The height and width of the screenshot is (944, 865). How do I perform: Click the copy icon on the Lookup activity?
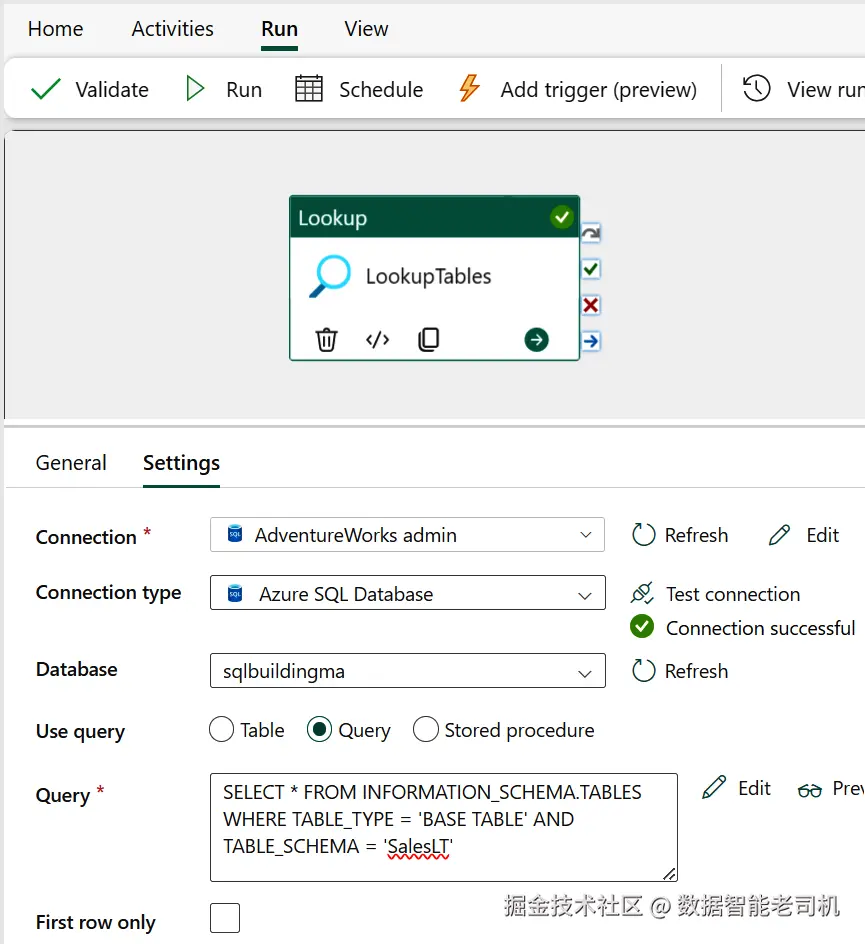point(428,340)
